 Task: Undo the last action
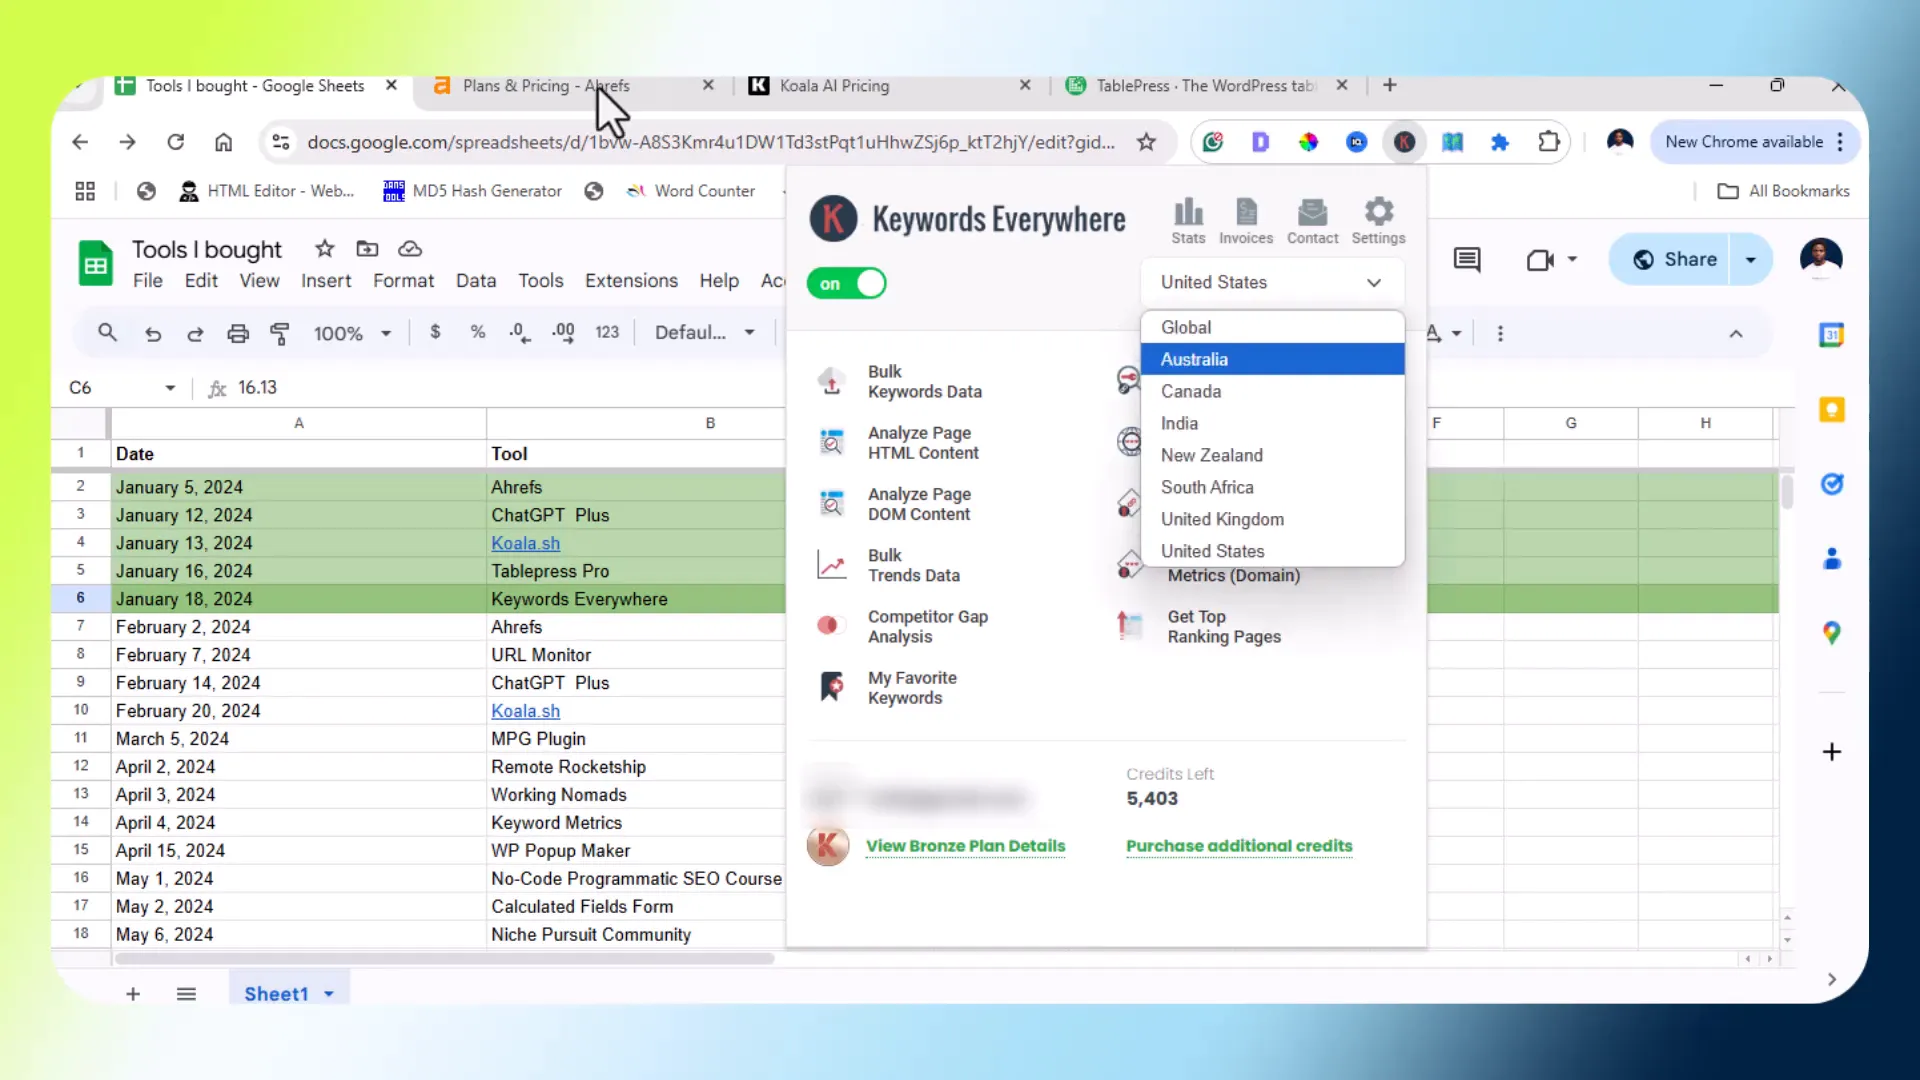click(x=153, y=334)
